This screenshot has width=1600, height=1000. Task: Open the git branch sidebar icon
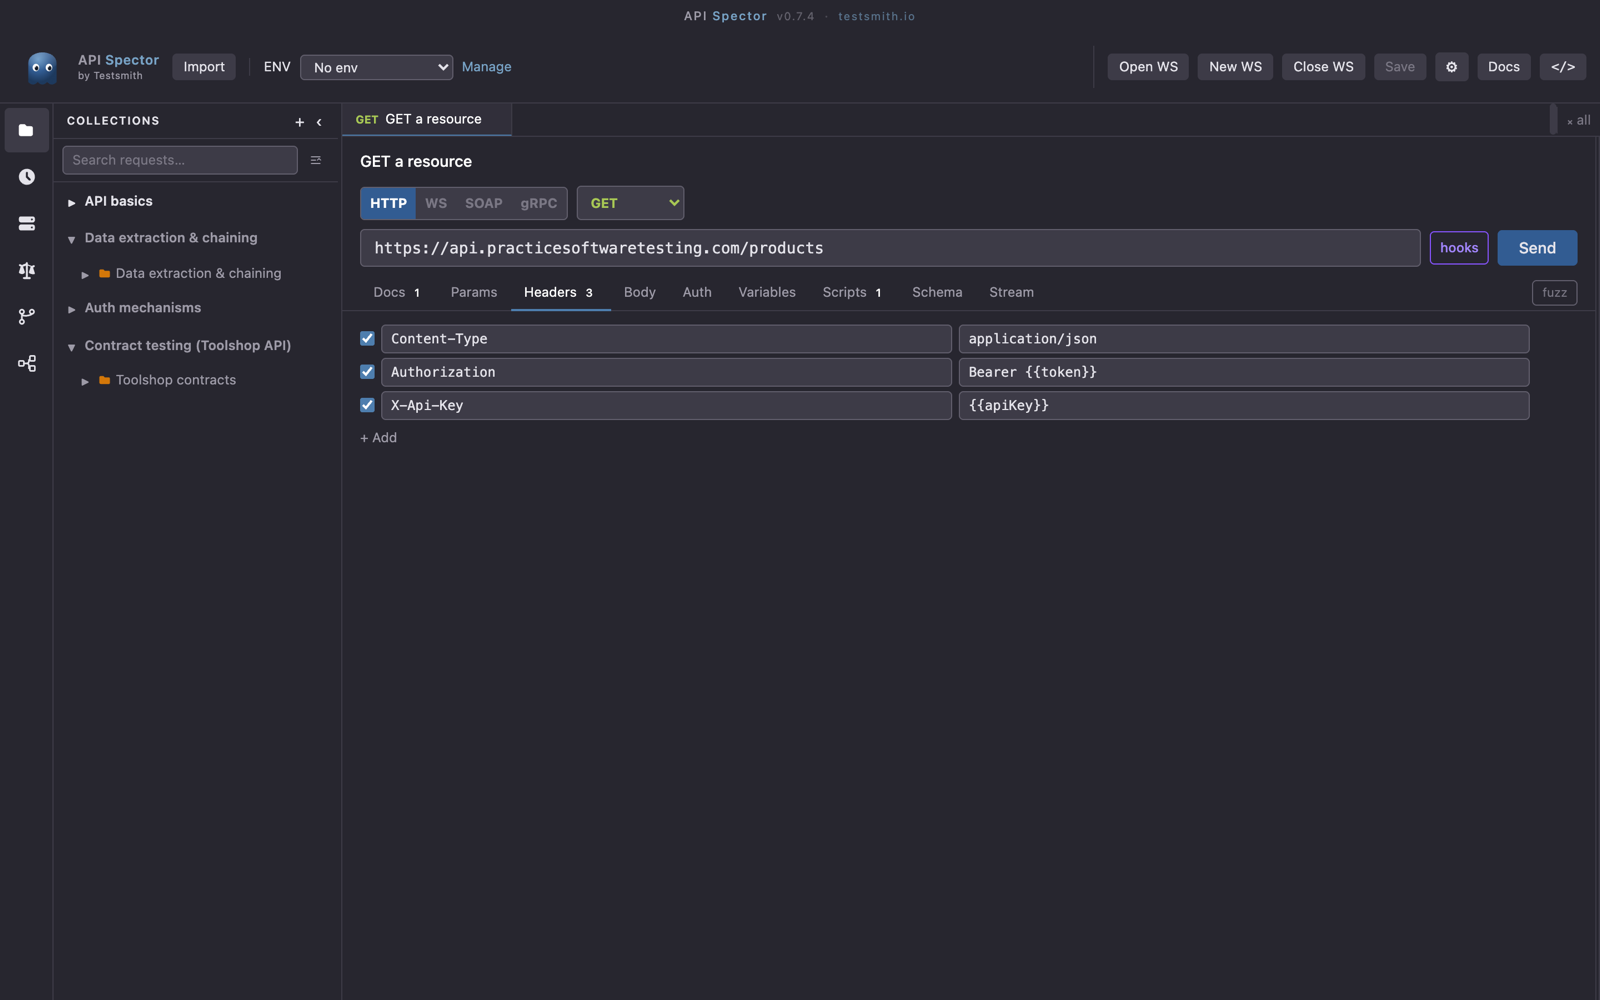point(26,317)
